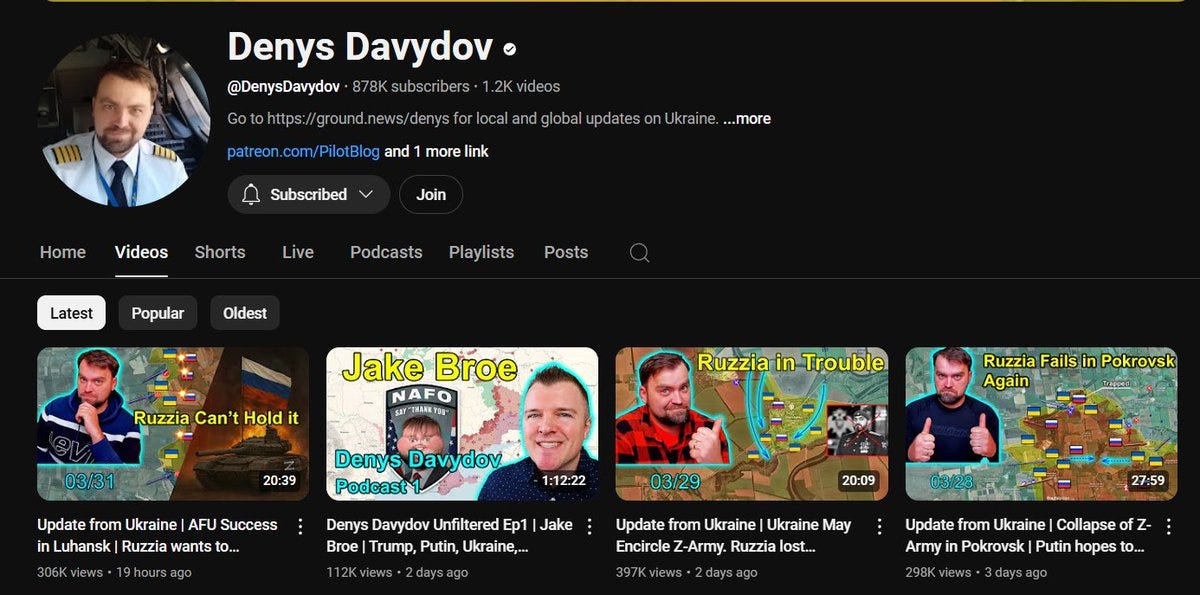Expand the channel description with ...more
The width and height of the screenshot is (1200, 595).
[747, 118]
